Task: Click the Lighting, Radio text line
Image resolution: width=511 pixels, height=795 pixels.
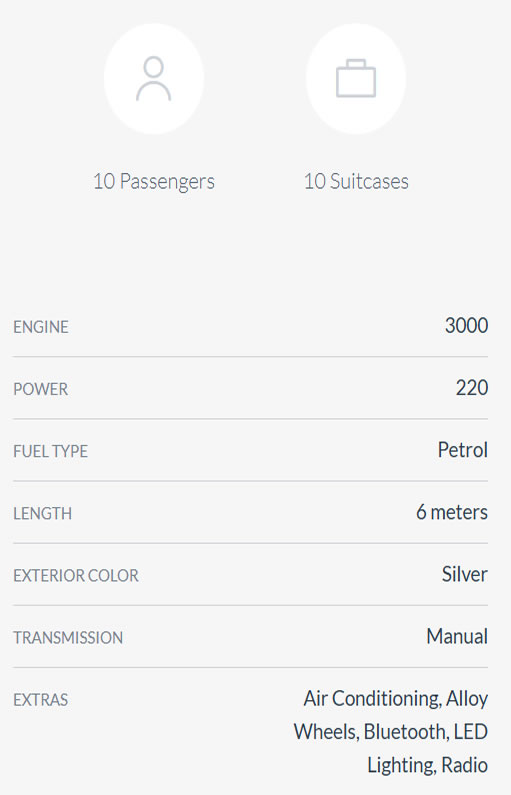Action: coord(427,766)
